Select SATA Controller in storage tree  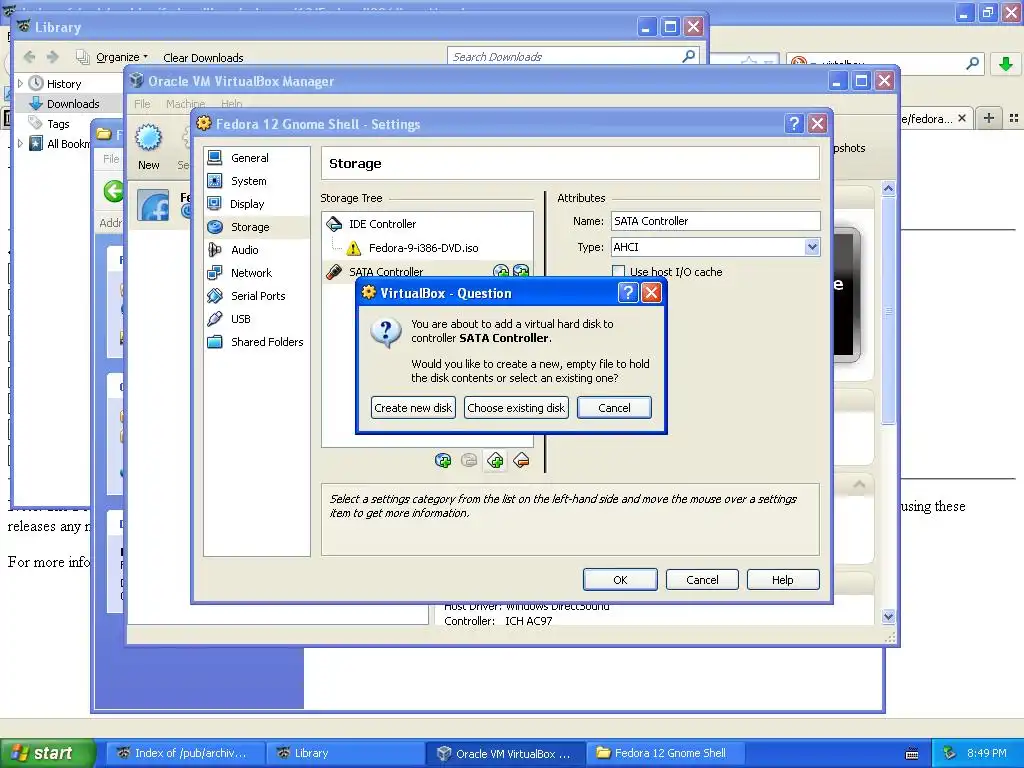[x=386, y=272]
